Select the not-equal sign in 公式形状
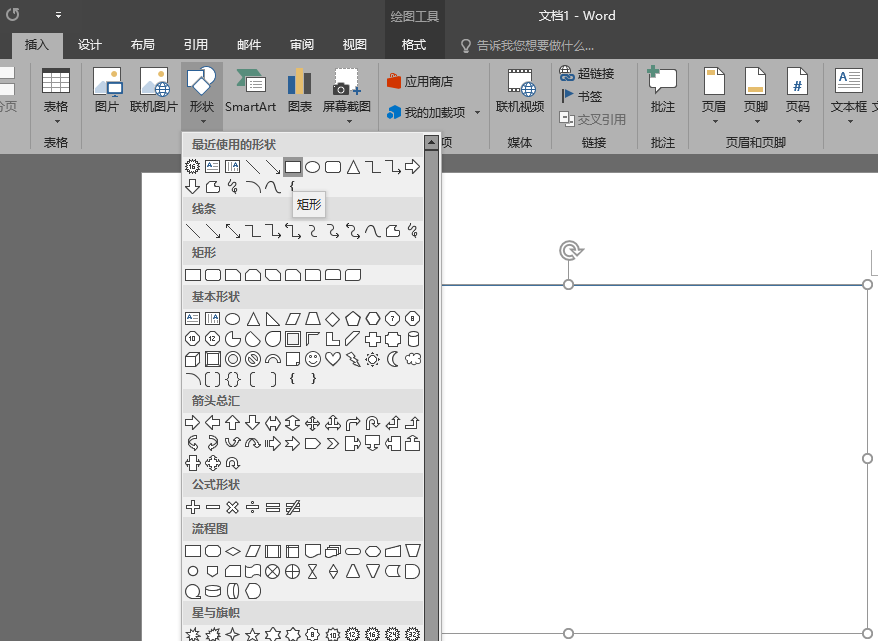 293,507
